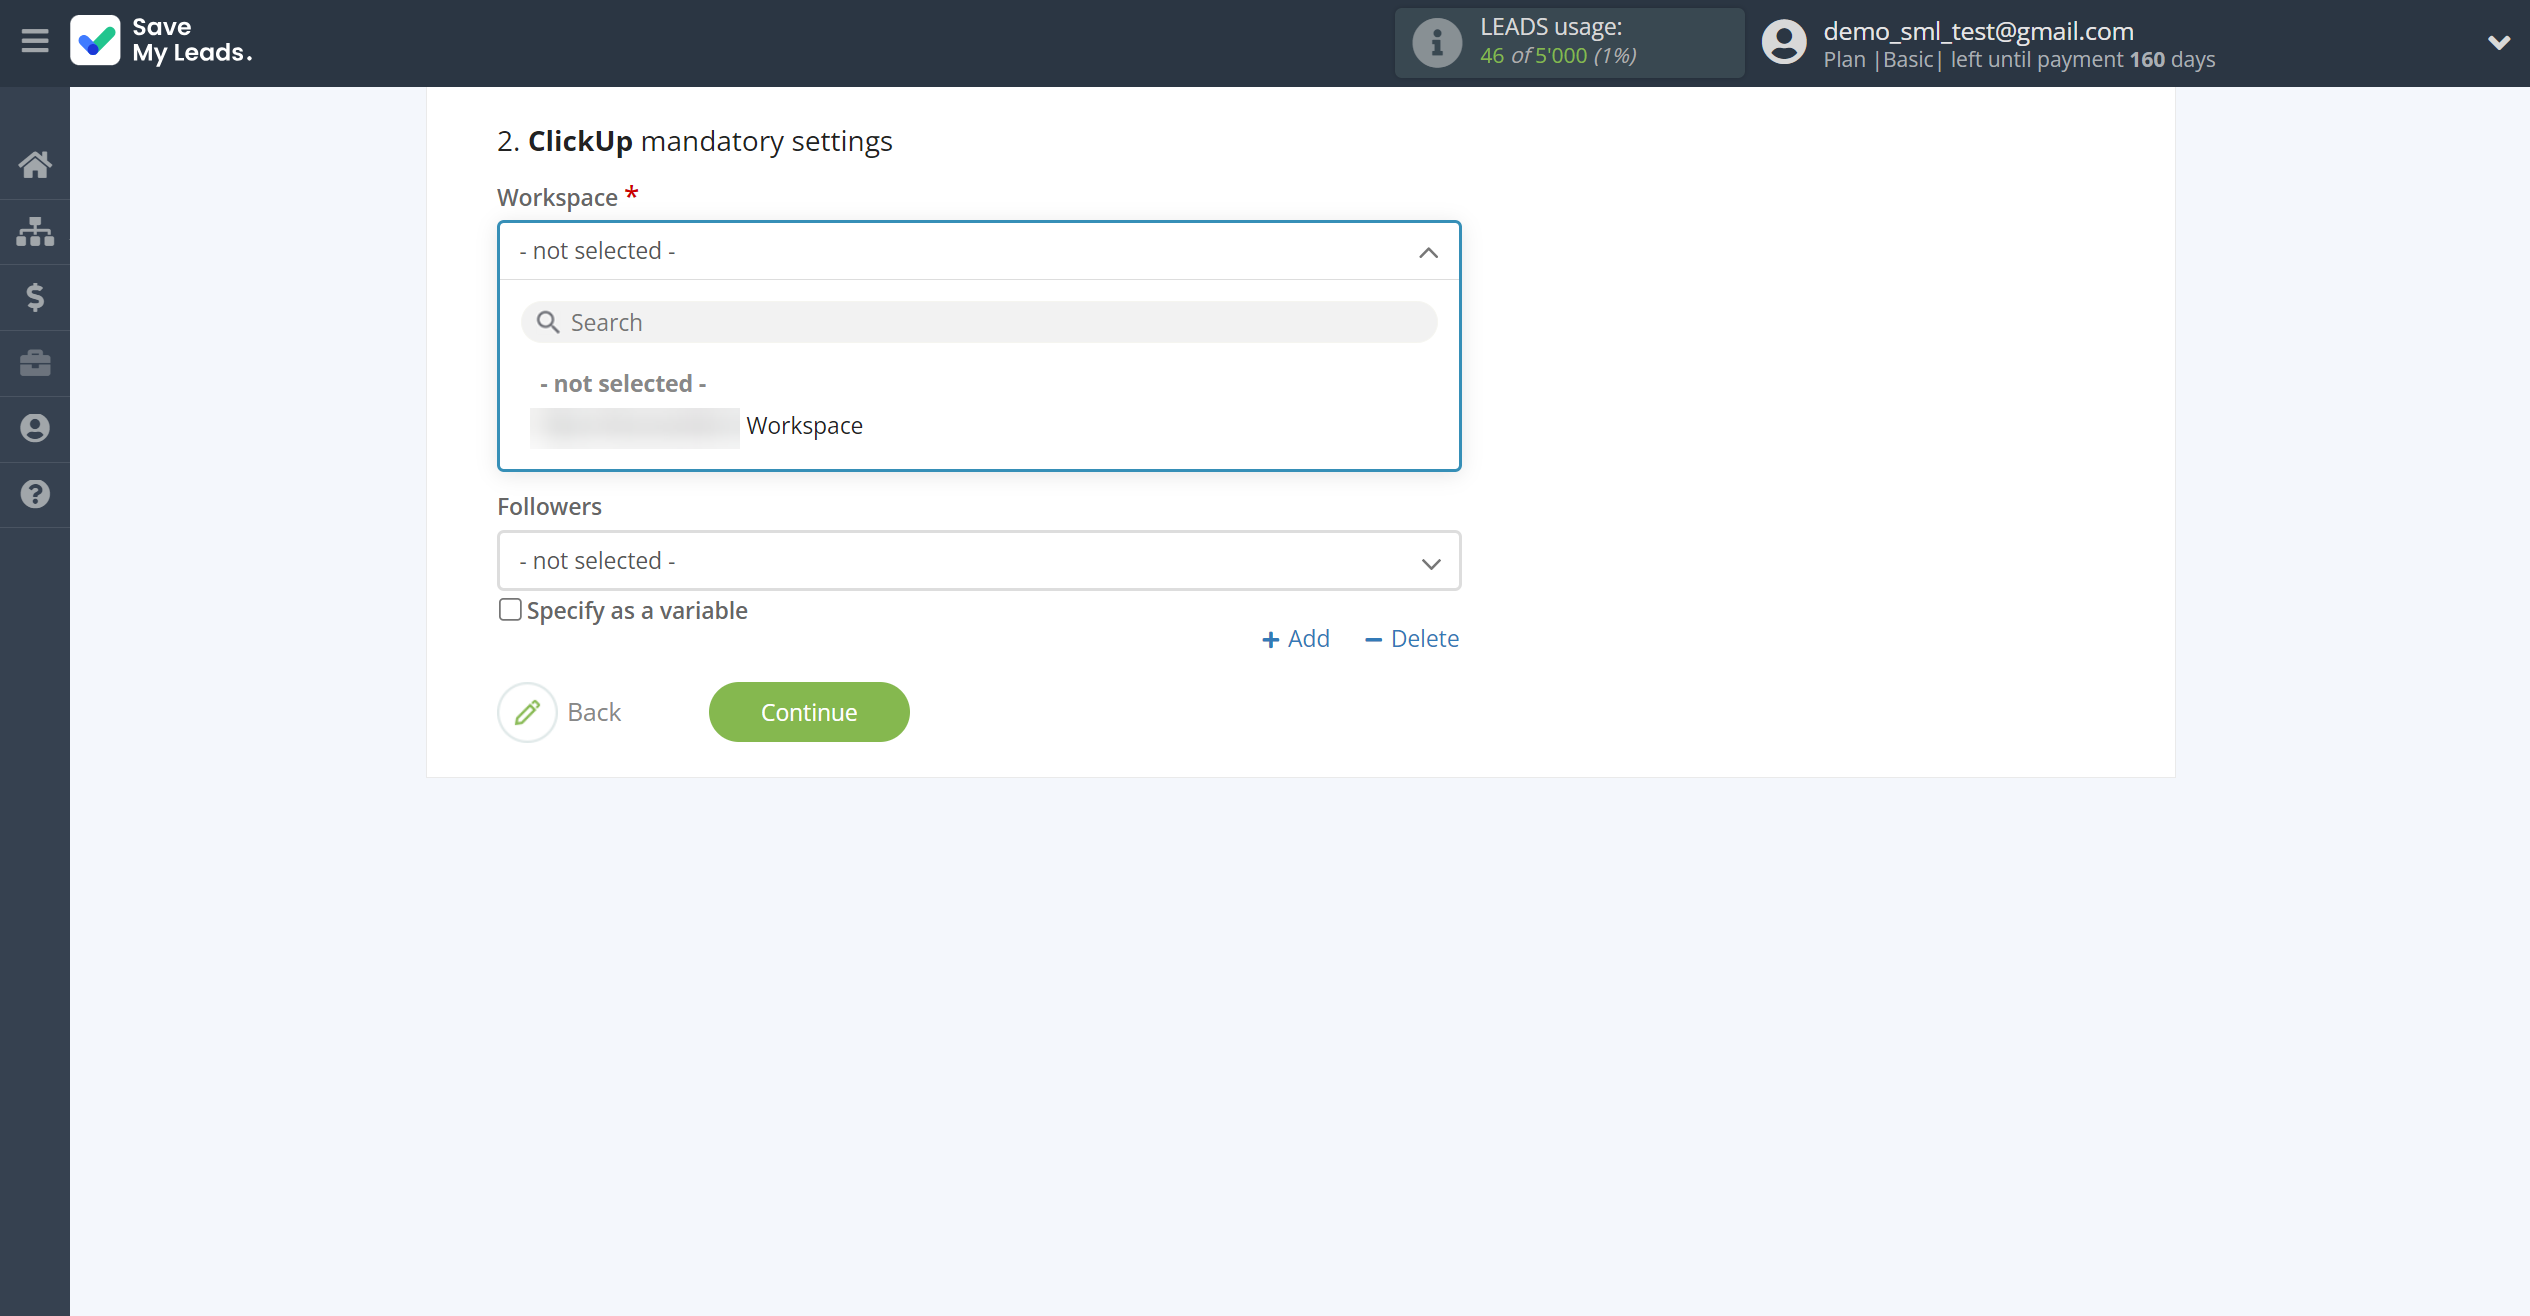
Task: Click the 'ClickUp mandatory settings' heading
Action: (x=694, y=142)
